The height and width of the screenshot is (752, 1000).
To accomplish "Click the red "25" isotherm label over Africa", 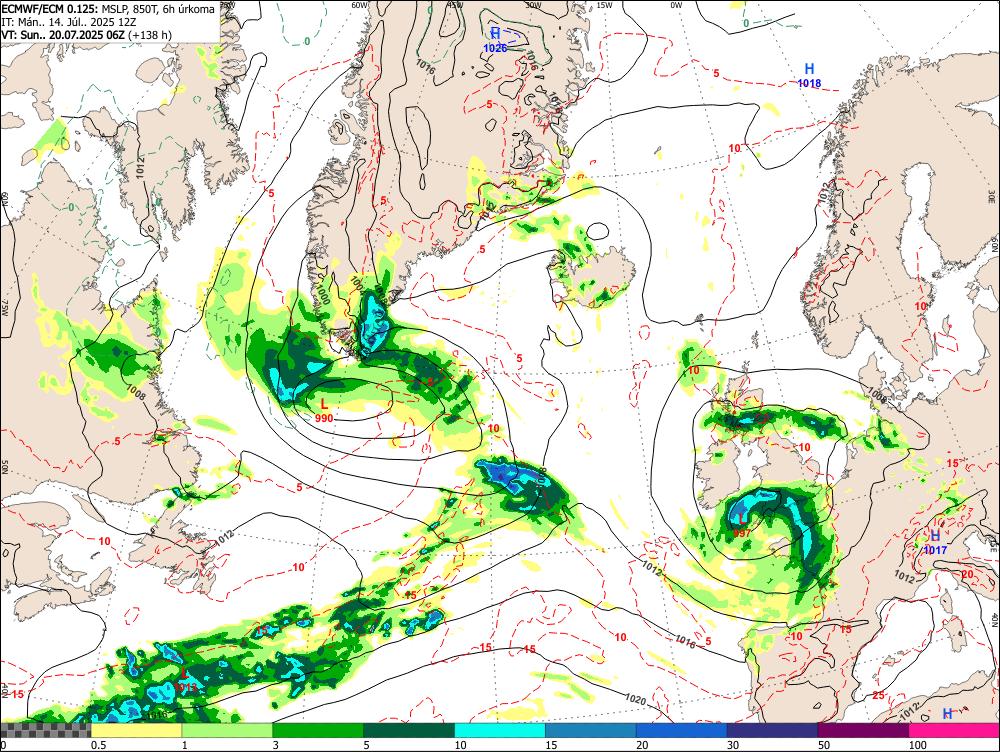I will 878,695.
